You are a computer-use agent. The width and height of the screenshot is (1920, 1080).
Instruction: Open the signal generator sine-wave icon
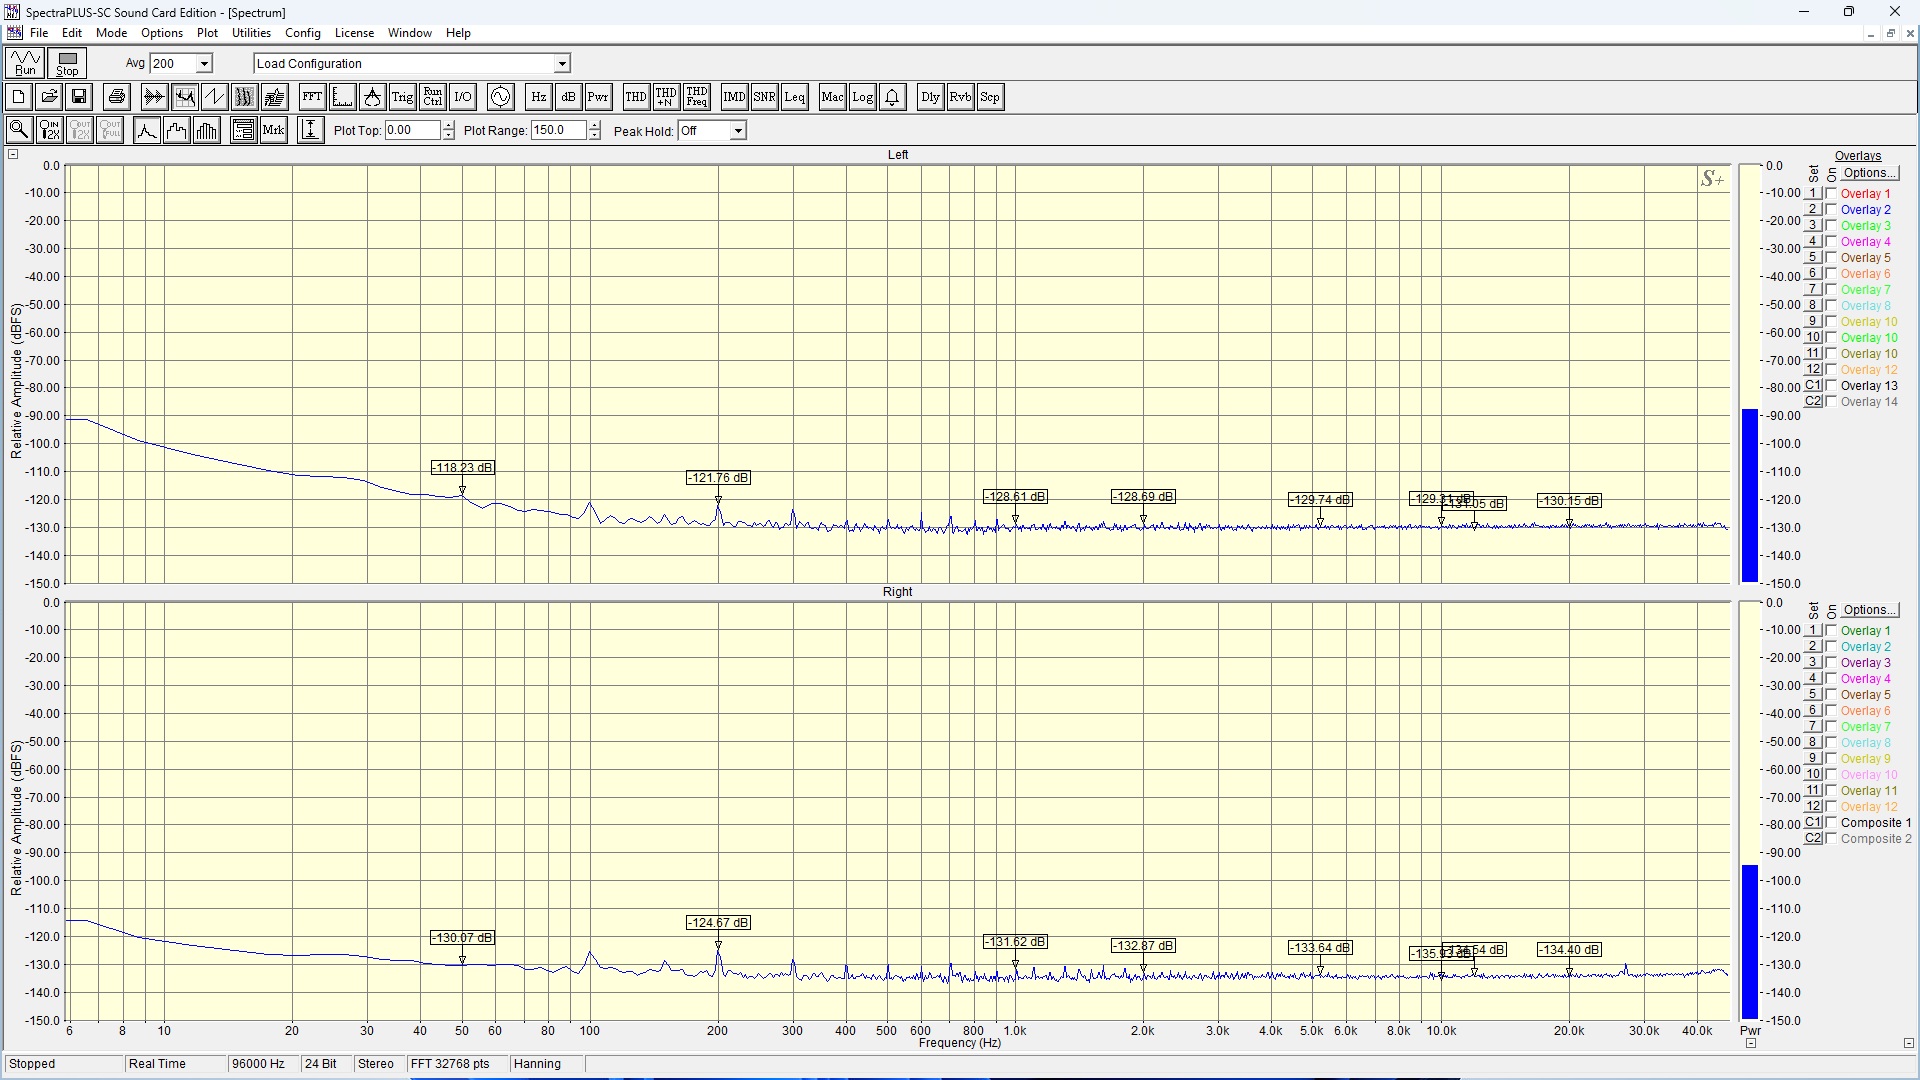coord(500,97)
